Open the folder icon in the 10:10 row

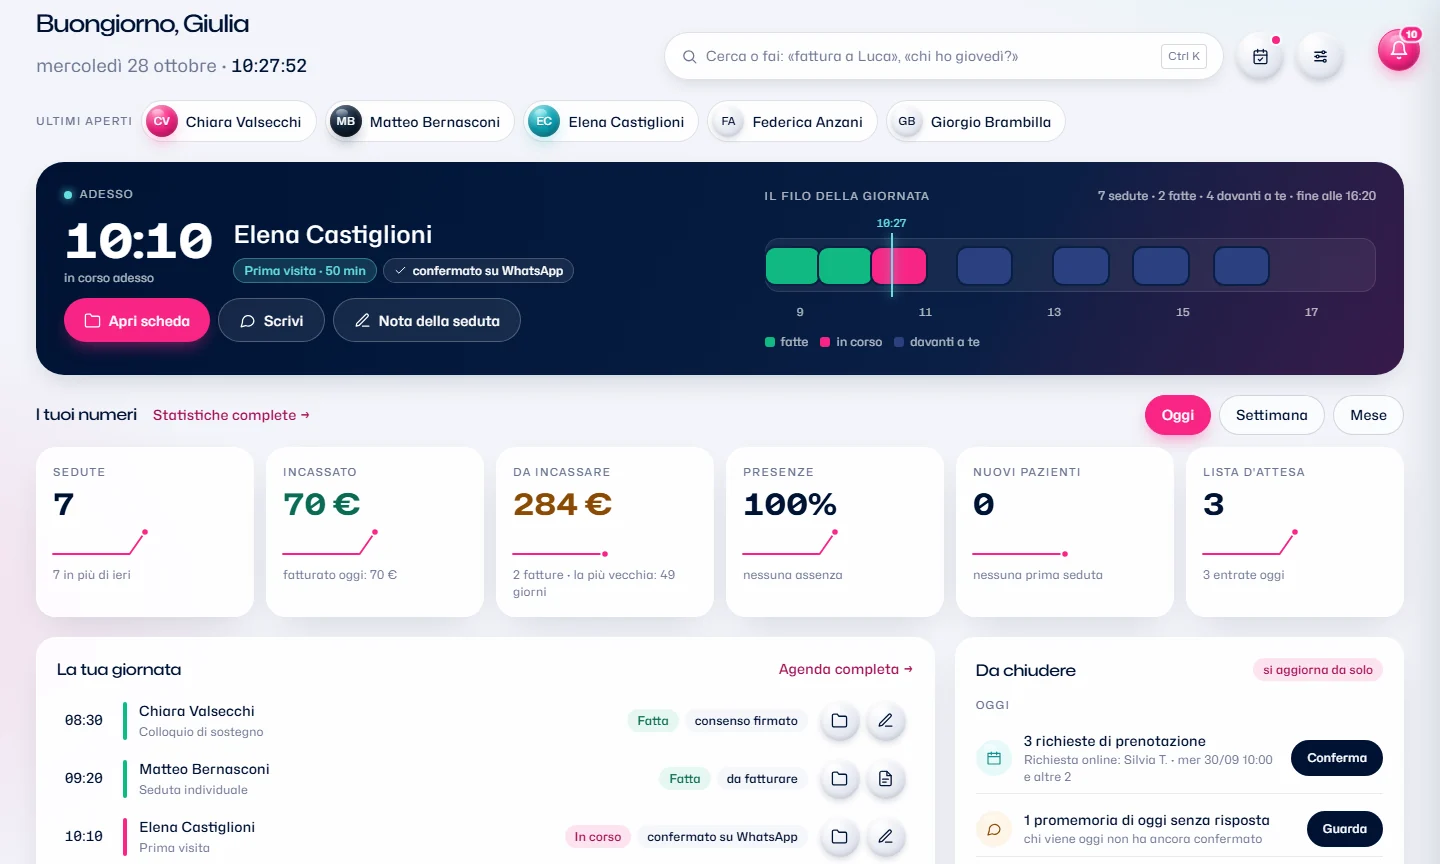[x=839, y=837]
